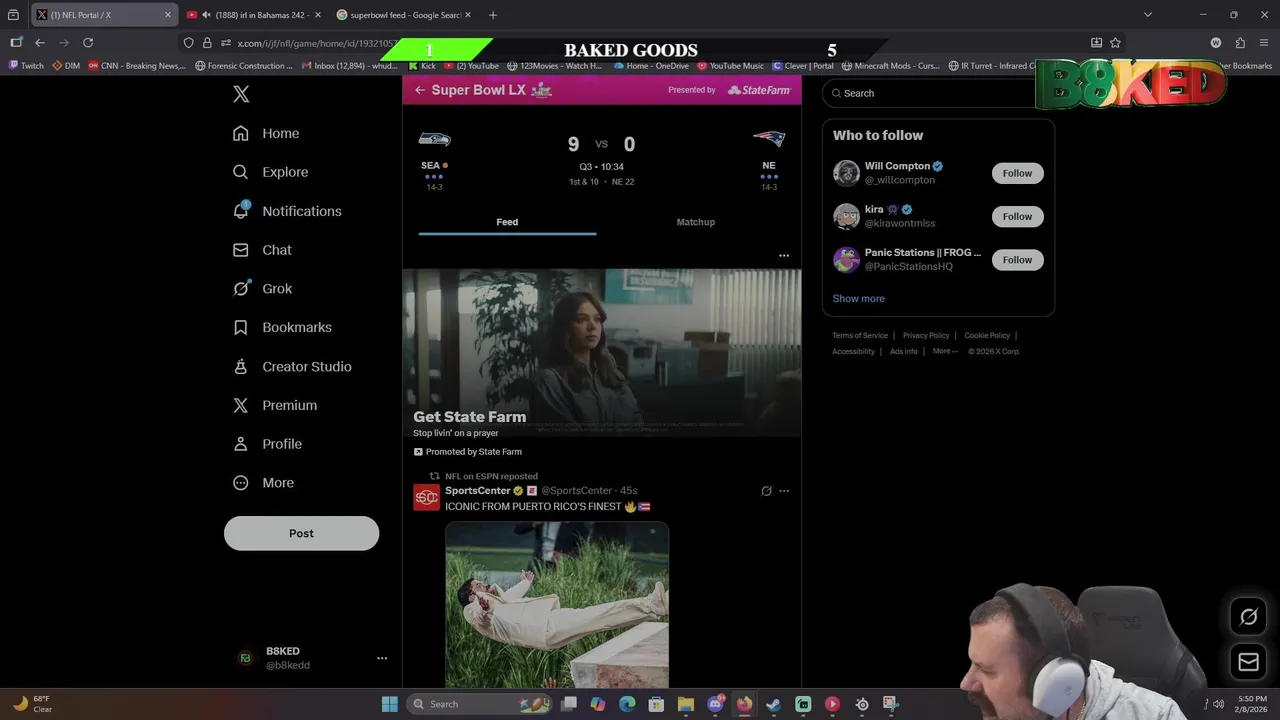Open the account menu dots beside B8KED
This screenshot has width=1280, height=720.
click(x=382, y=658)
